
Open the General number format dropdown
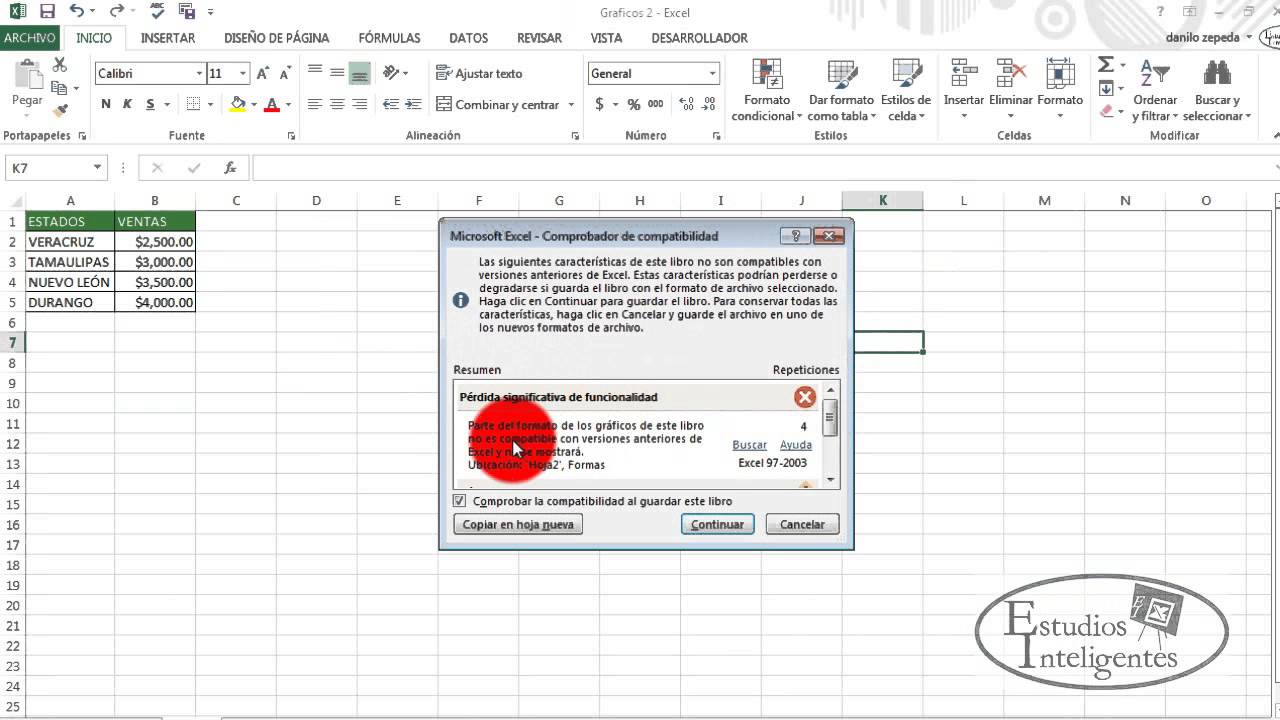pyautogui.click(x=713, y=73)
